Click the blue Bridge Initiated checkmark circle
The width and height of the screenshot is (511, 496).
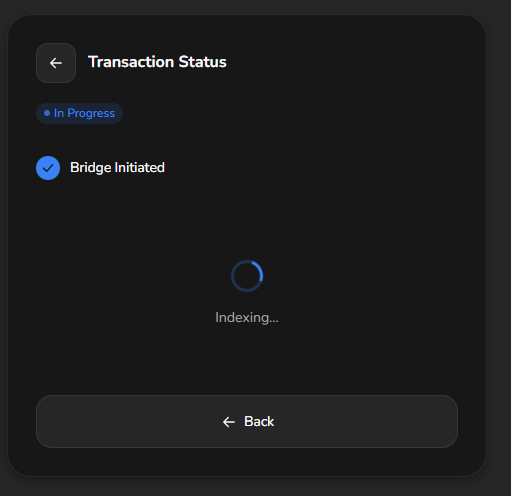(x=48, y=168)
